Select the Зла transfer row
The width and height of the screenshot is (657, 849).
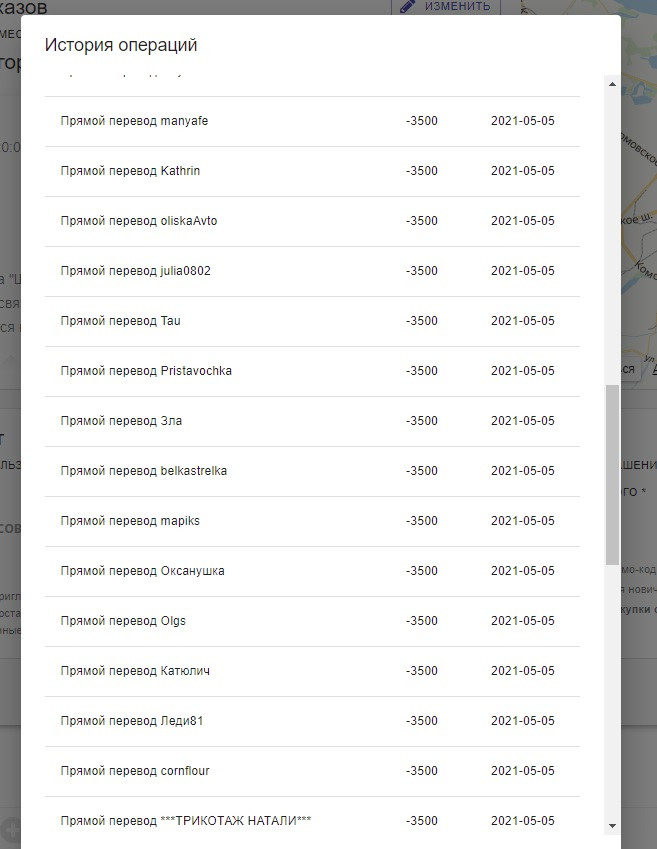click(313, 421)
